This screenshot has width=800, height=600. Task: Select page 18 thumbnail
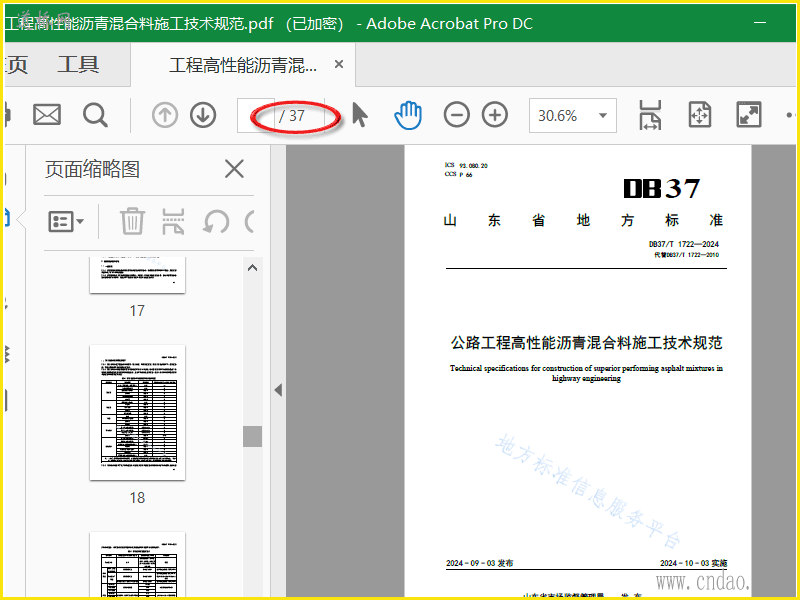pos(137,412)
